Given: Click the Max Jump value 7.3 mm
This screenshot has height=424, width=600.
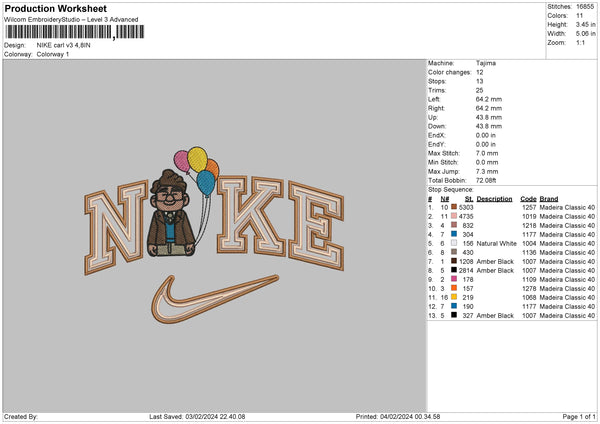Looking at the screenshot, I should [487, 171].
